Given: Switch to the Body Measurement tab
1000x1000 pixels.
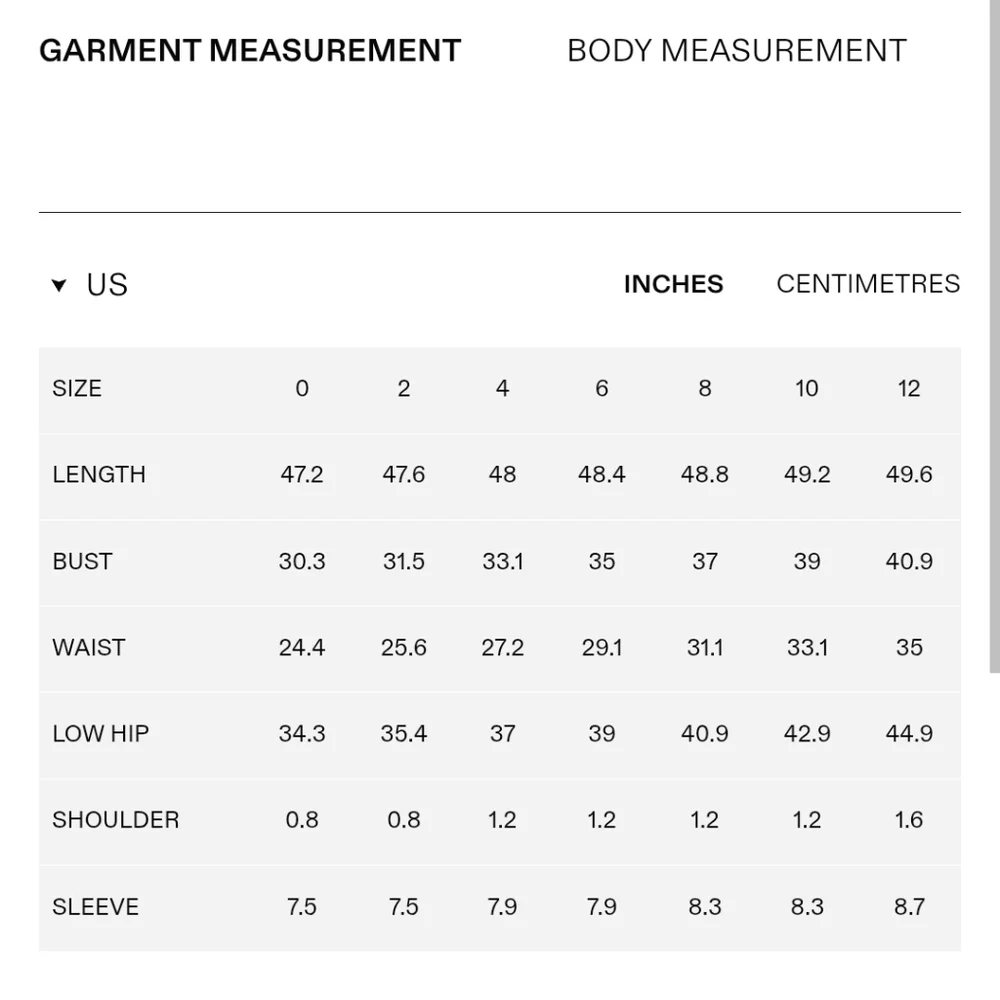Looking at the screenshot, I should tap(736, 51).
